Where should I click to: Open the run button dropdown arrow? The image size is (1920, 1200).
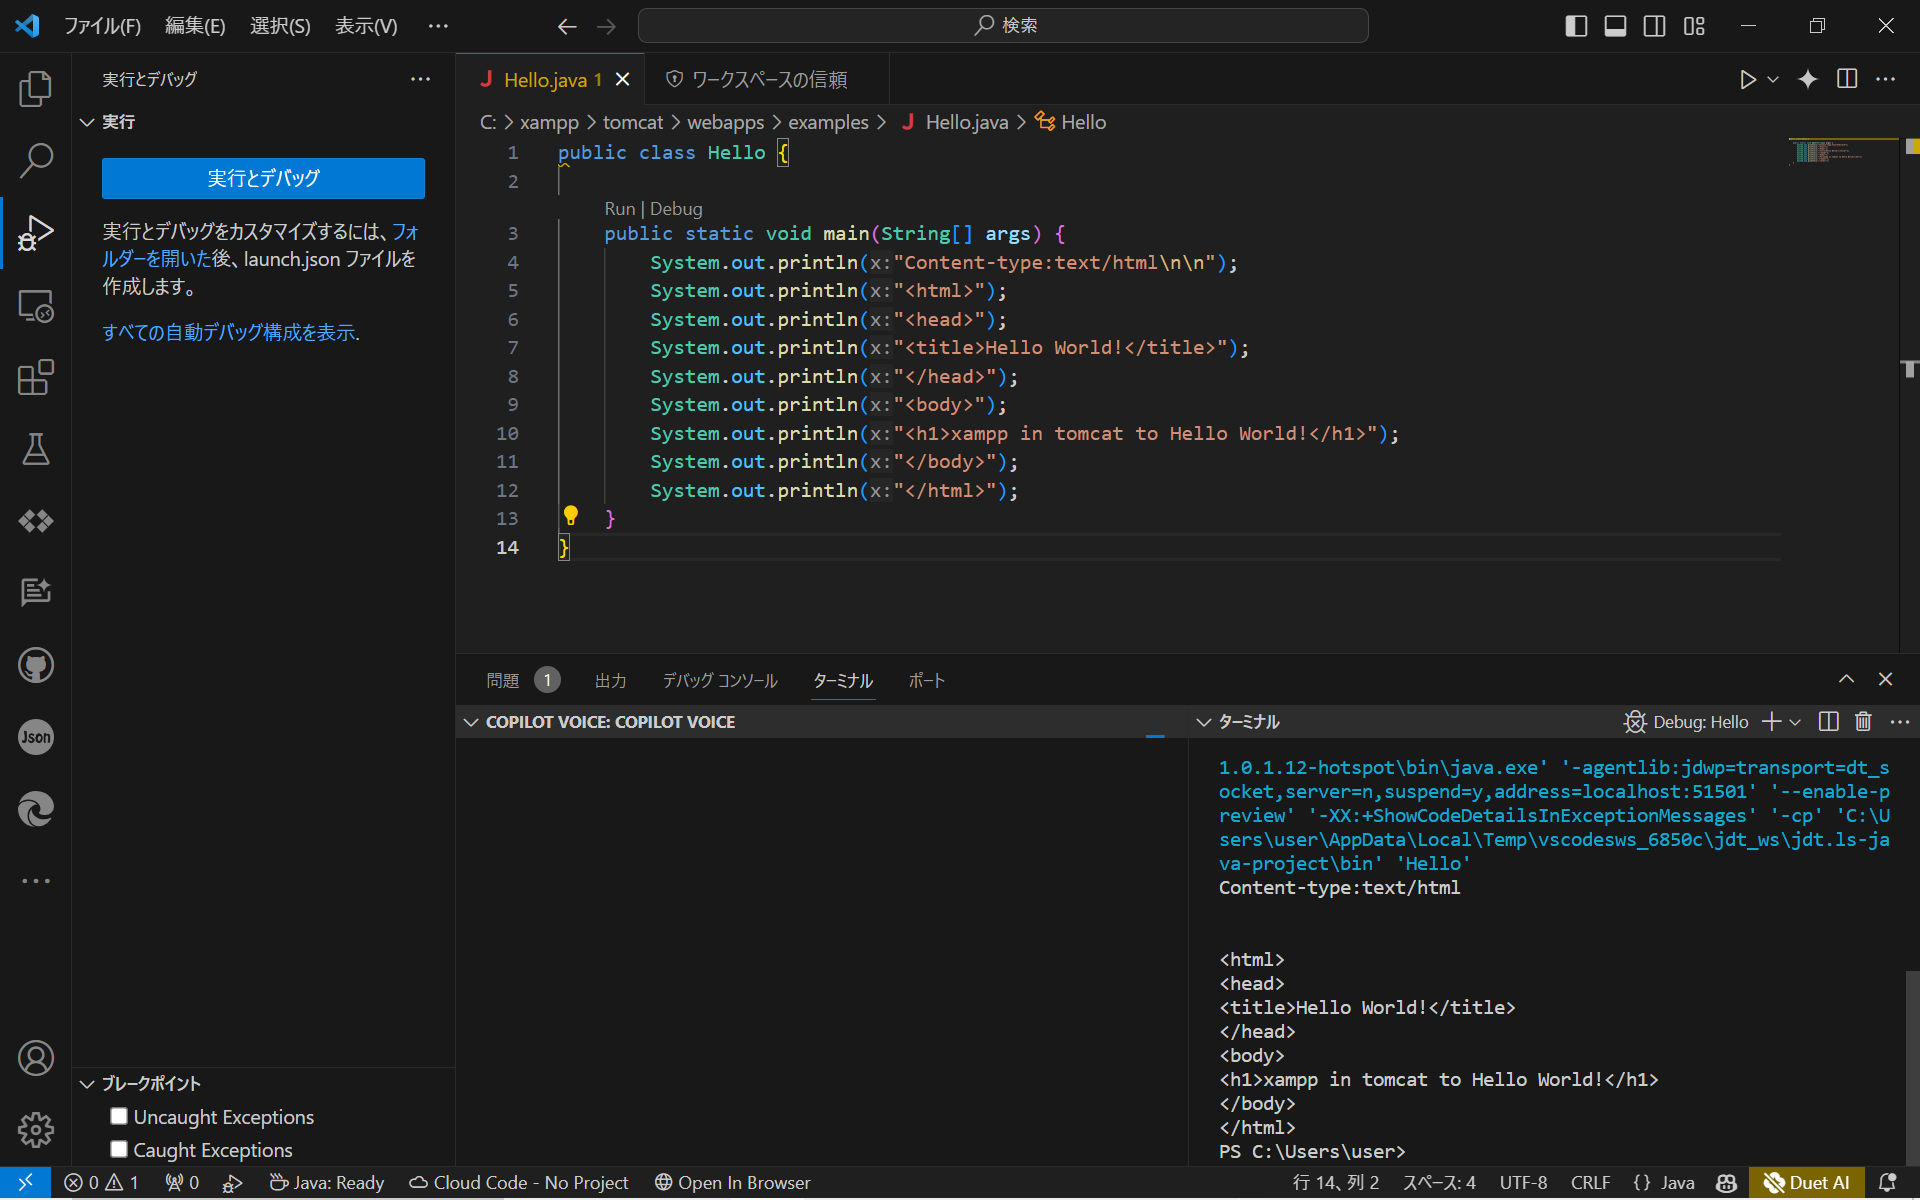[1773, 79]
